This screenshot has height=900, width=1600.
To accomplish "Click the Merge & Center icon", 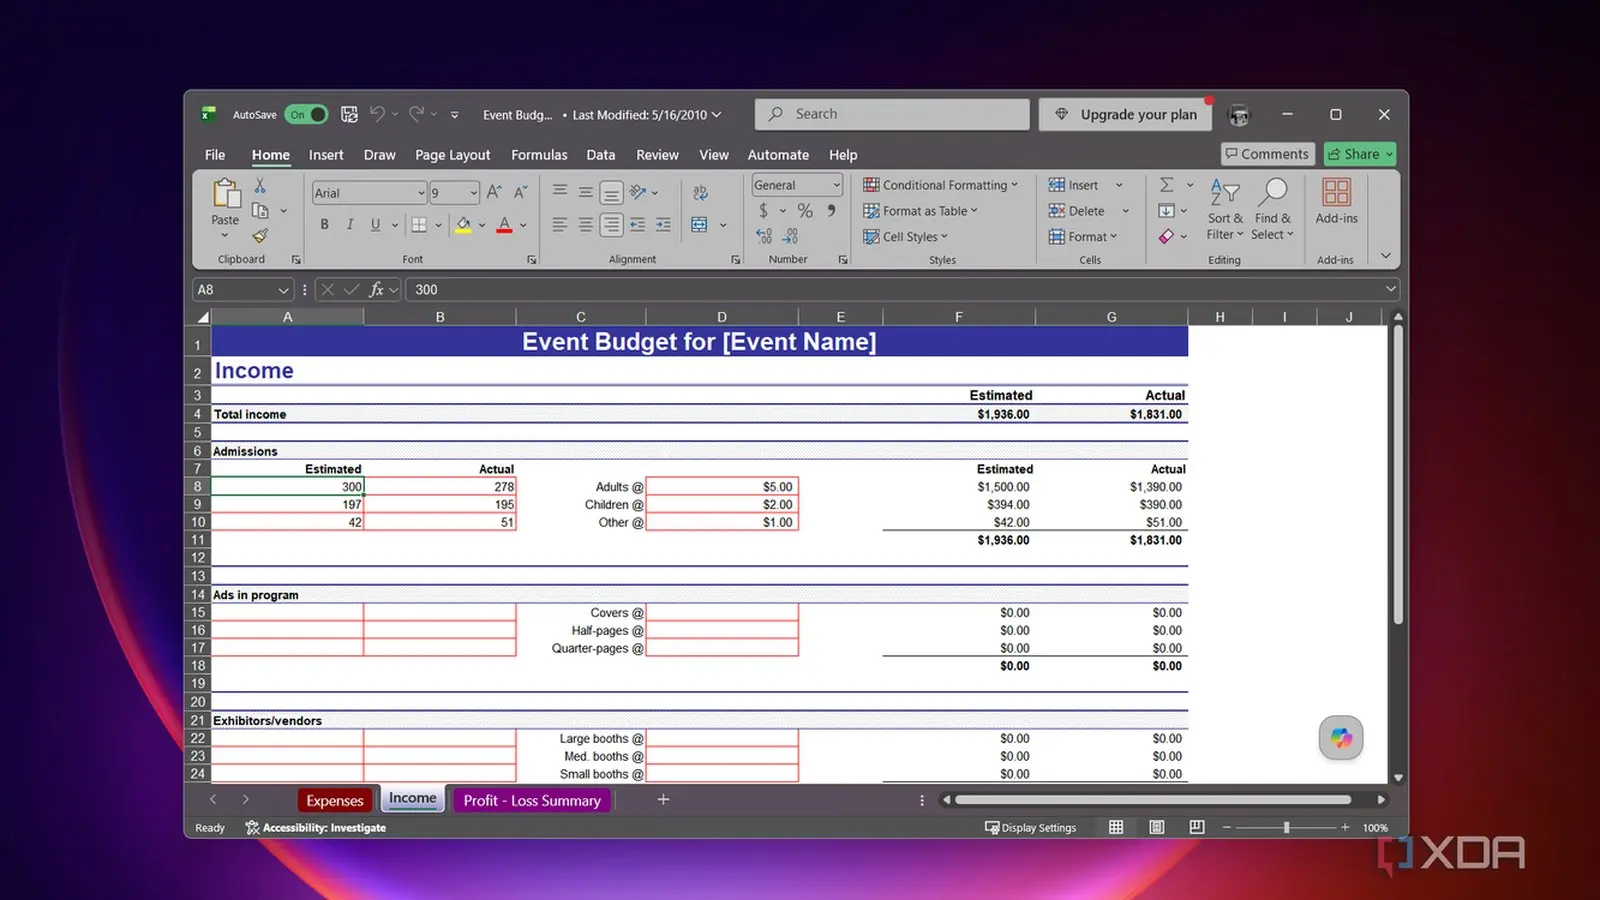I will tap(699, 224).
